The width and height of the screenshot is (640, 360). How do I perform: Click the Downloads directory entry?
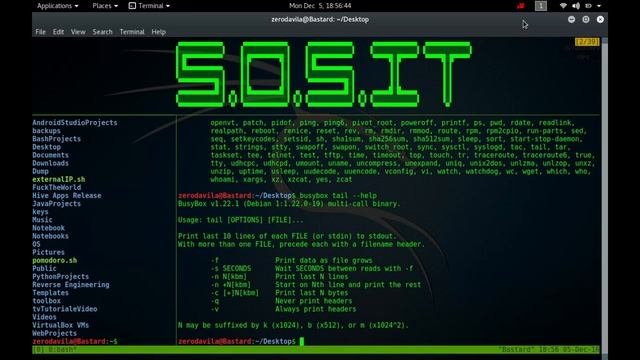click(51, 163)
